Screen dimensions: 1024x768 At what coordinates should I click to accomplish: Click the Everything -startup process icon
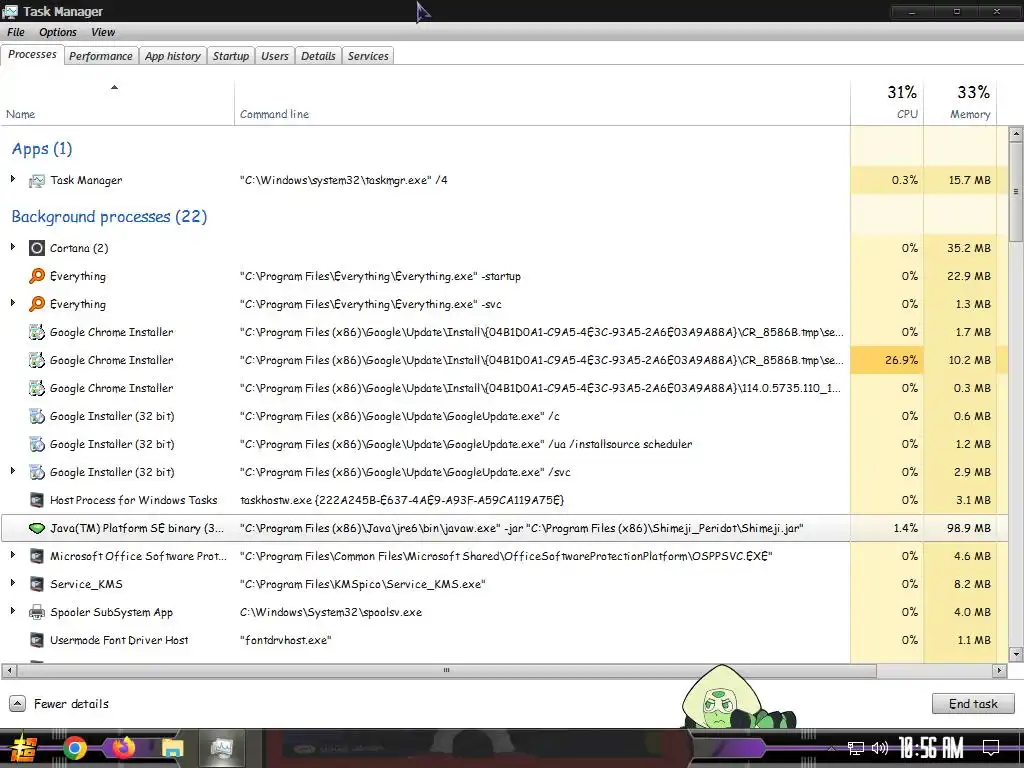pos(37,276)
